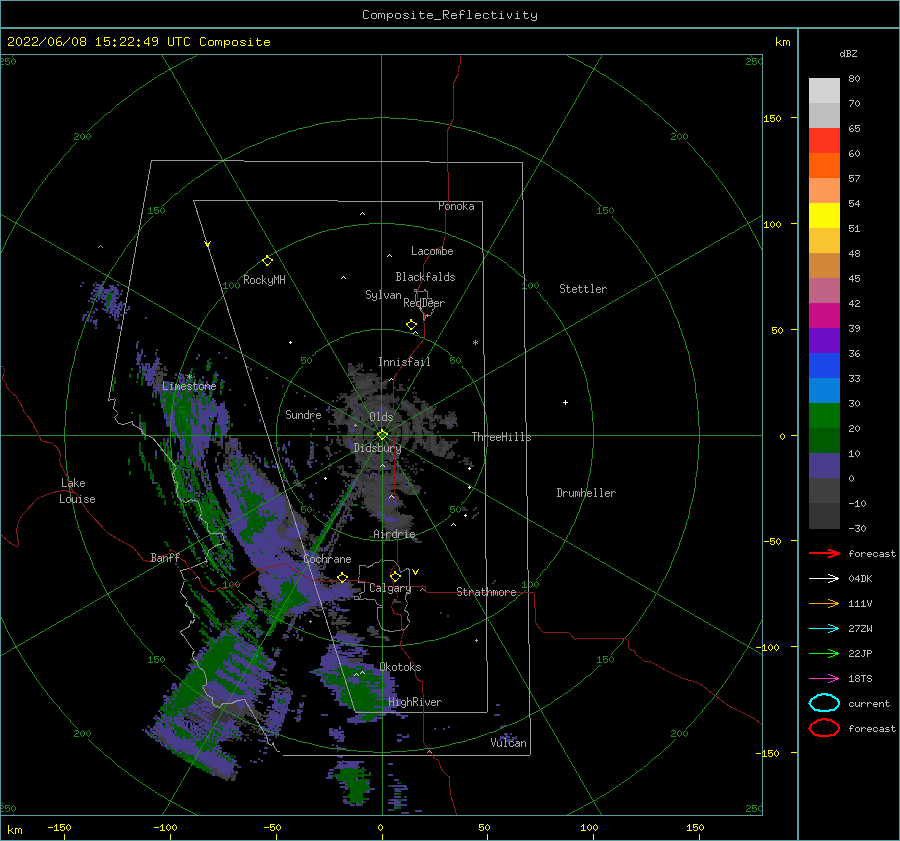The width and height of the screenshot is (900, 841).
Task: Click the red forecast arrow in legend
Action: [x=824, y=553]
